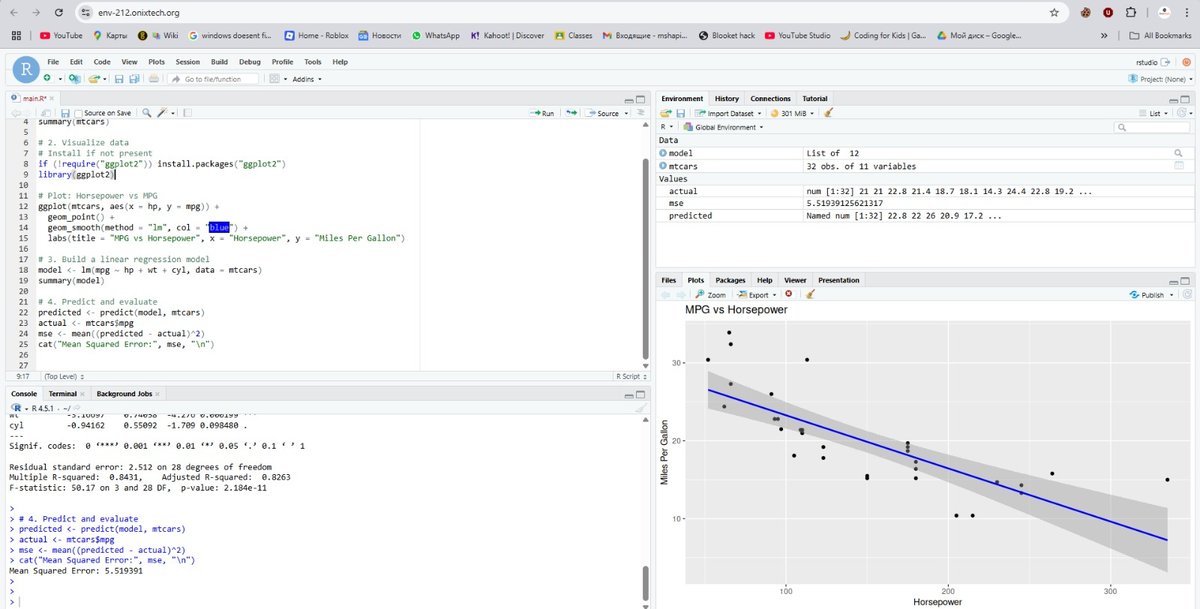Open All Bookmarks folder
1200x609 pixels.
1159,35
